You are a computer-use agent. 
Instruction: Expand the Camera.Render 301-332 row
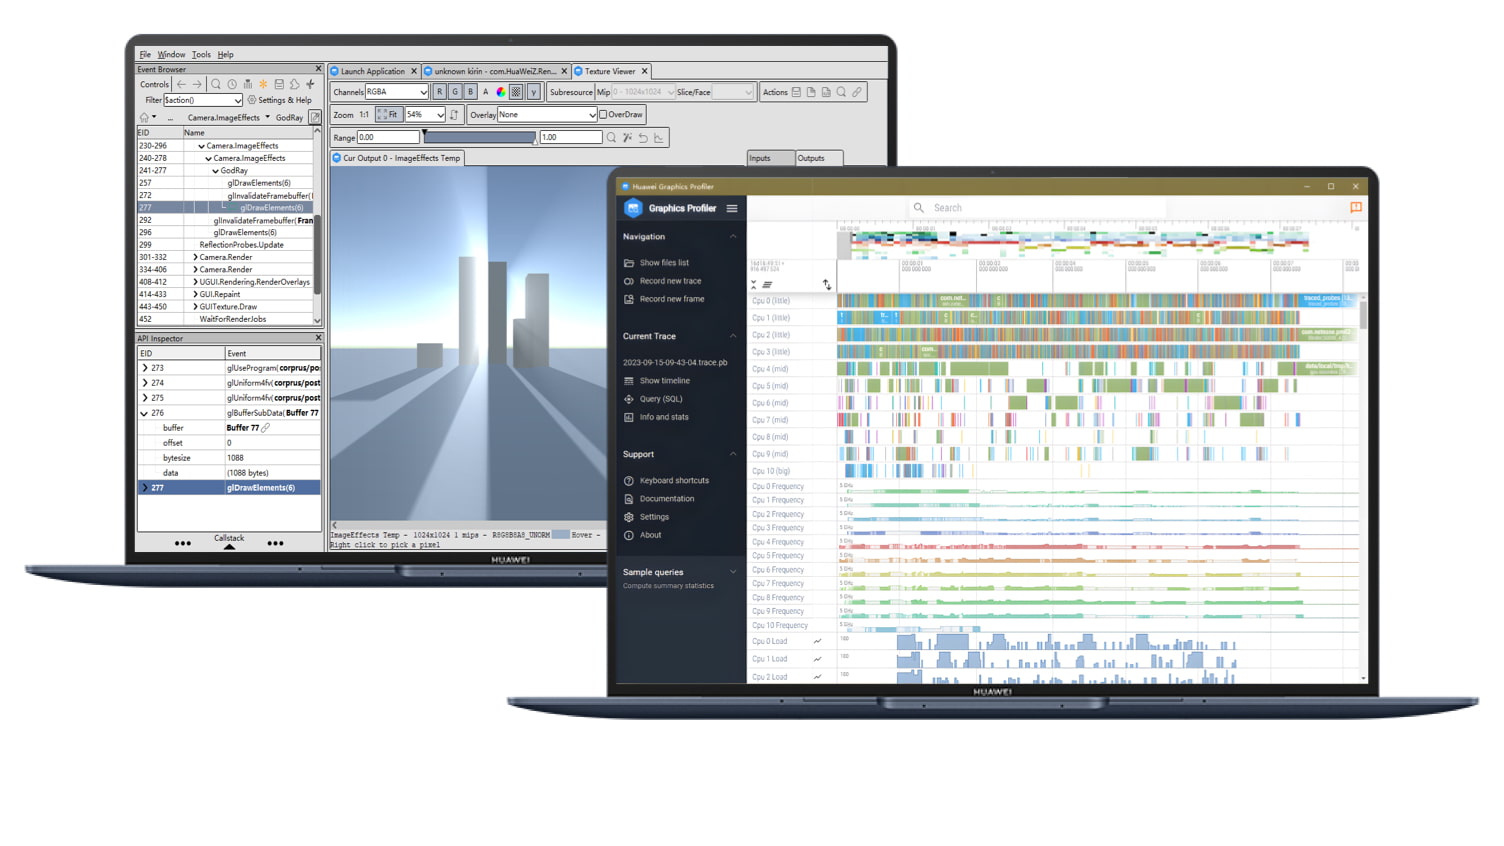195,257
